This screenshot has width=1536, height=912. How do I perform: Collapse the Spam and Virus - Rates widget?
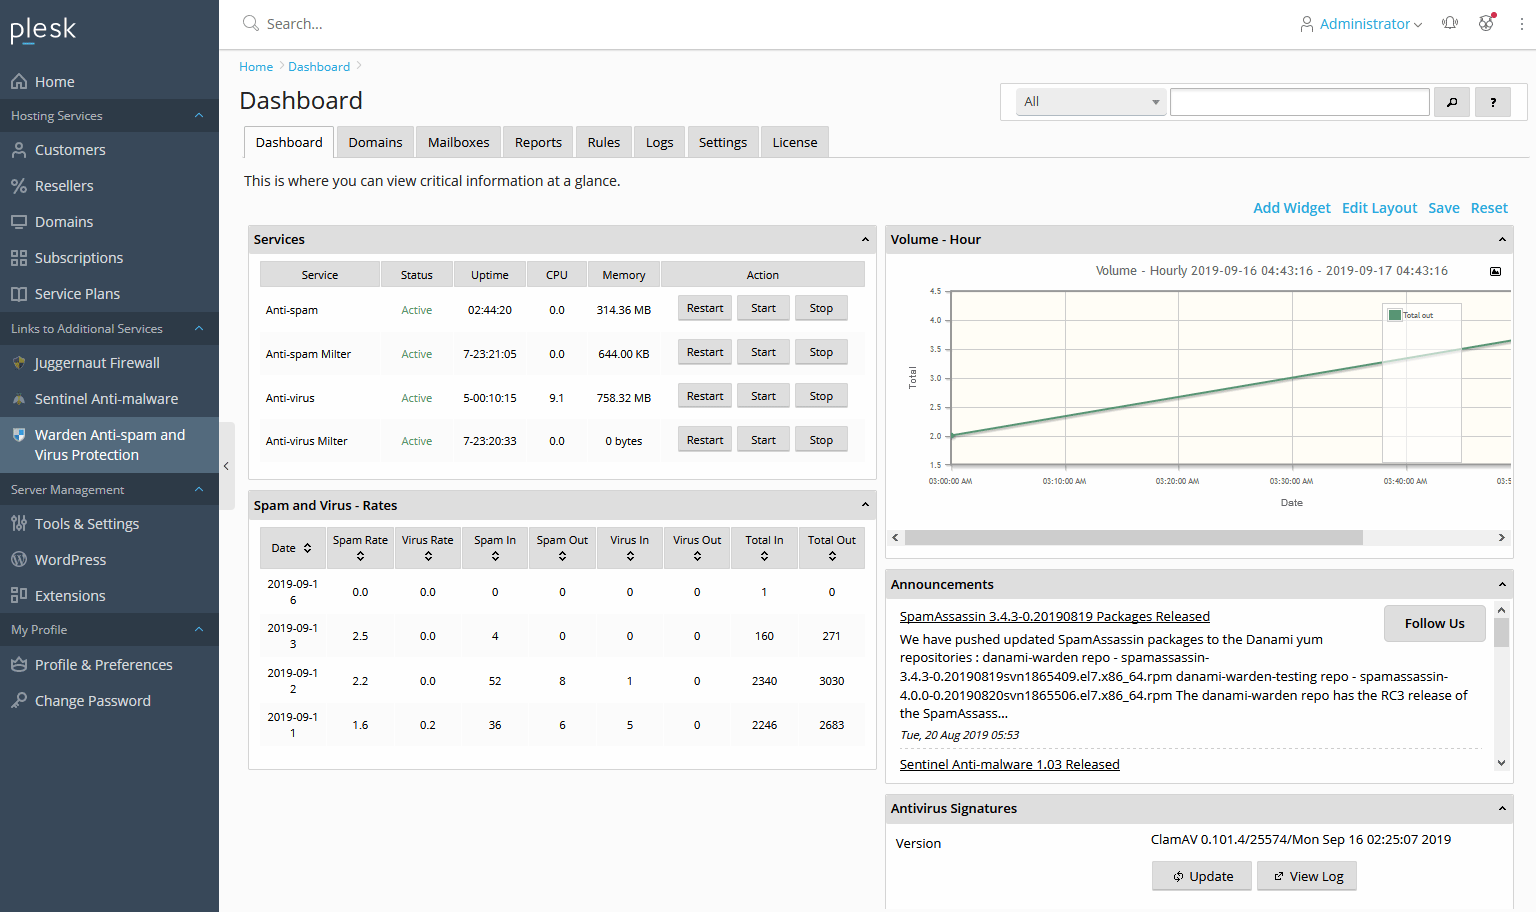point(865,506)
